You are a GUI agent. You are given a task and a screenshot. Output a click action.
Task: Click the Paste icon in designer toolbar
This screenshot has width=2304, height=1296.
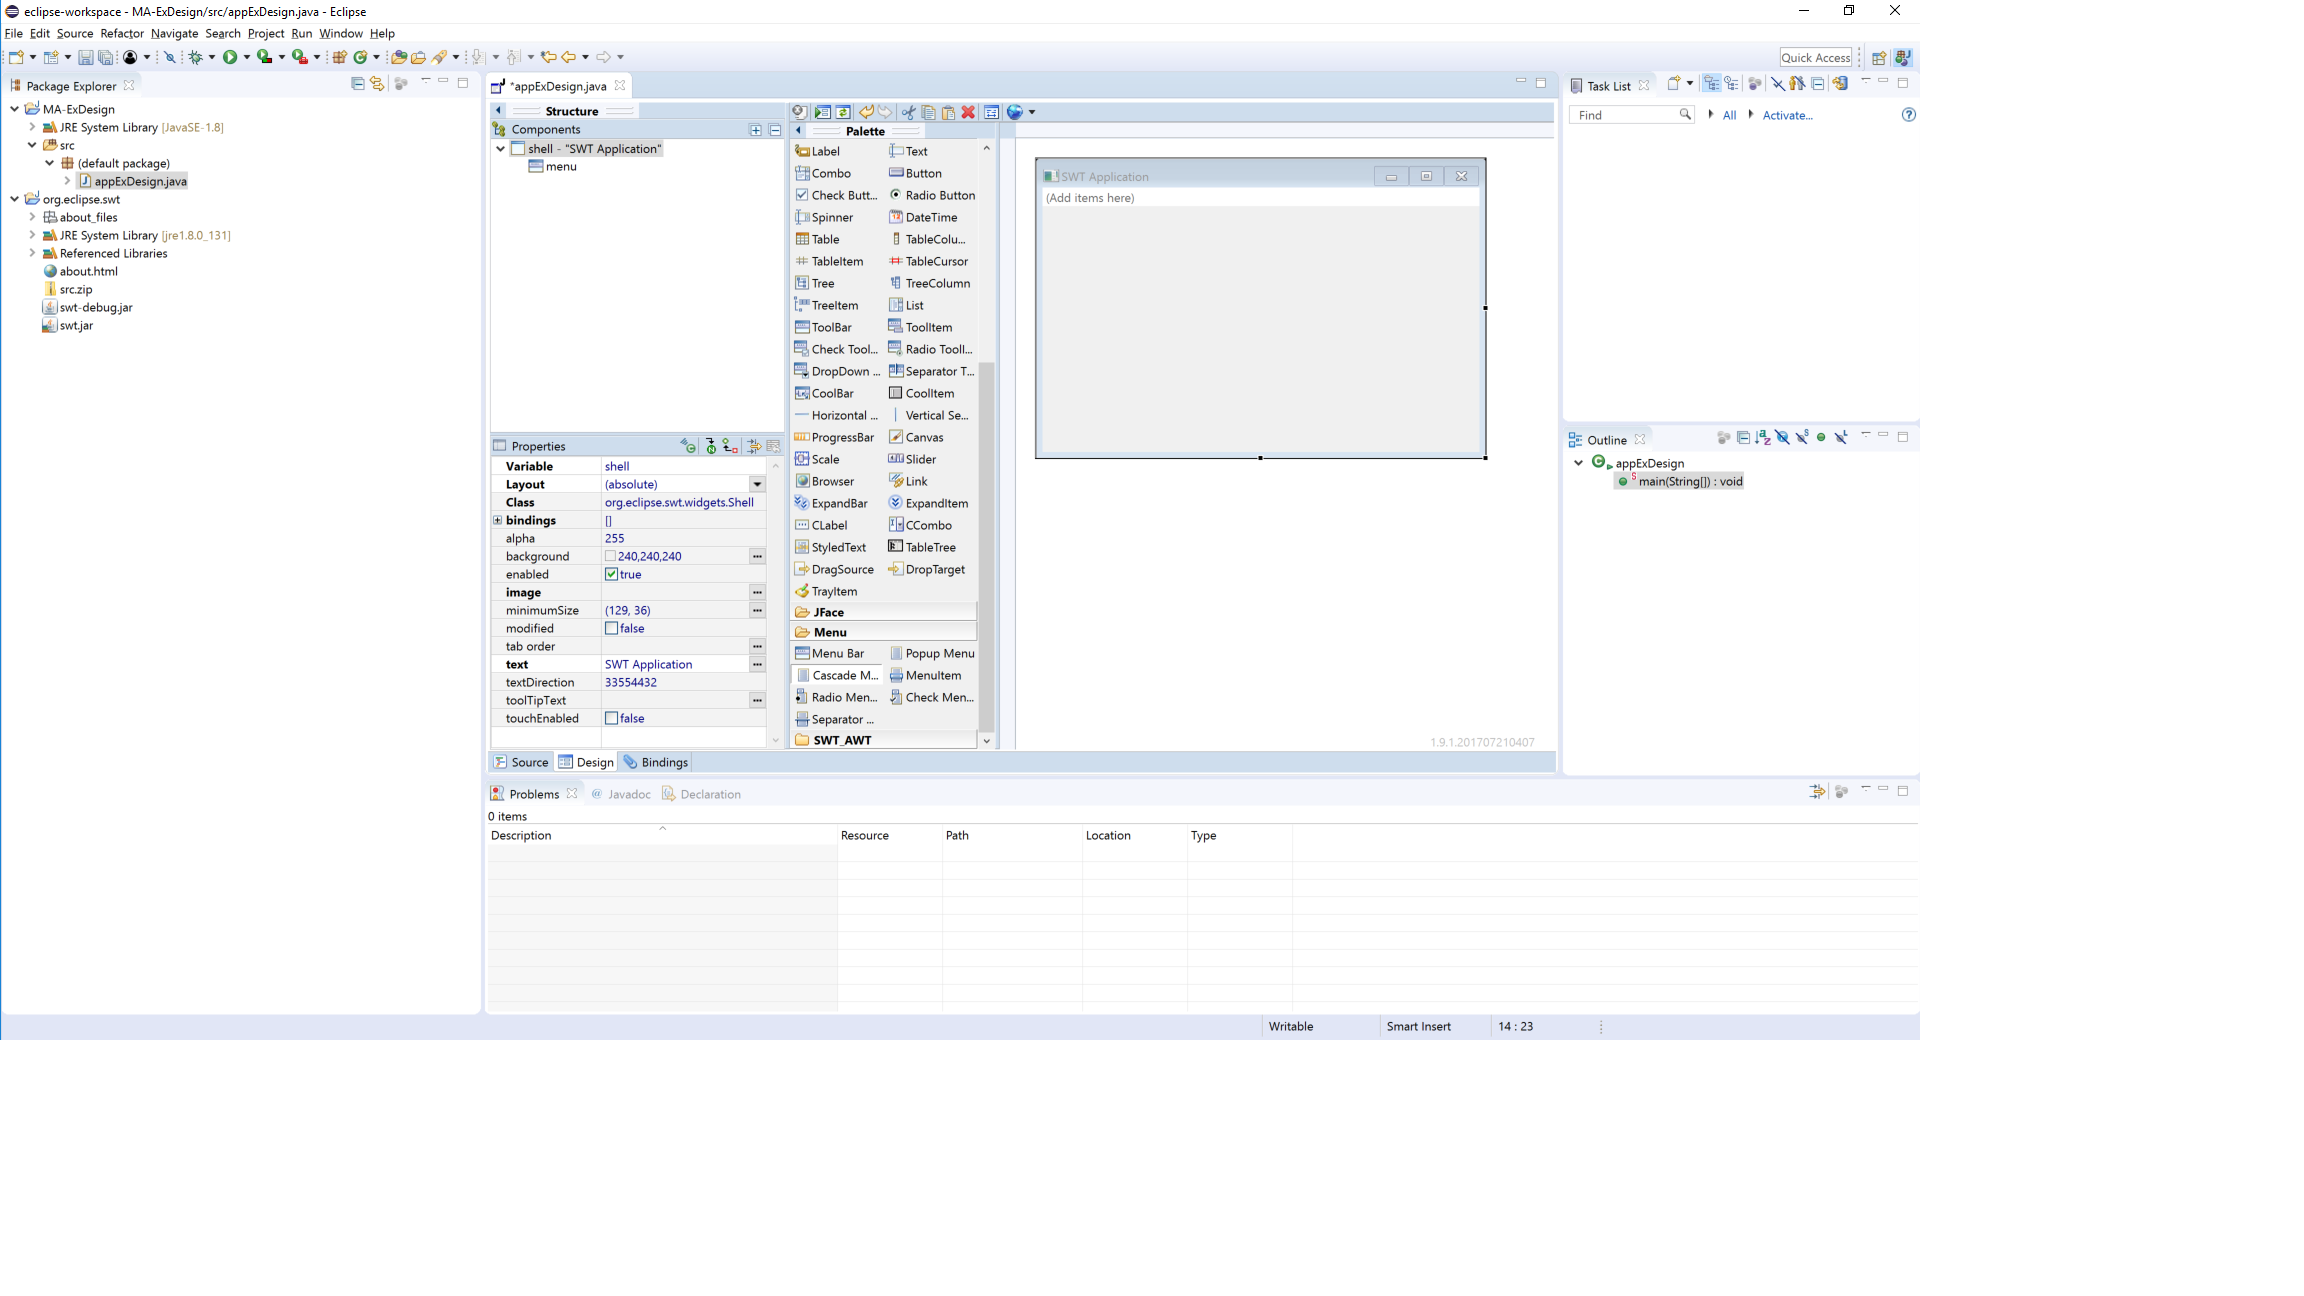pyautogui.click(x=948, y=112)
